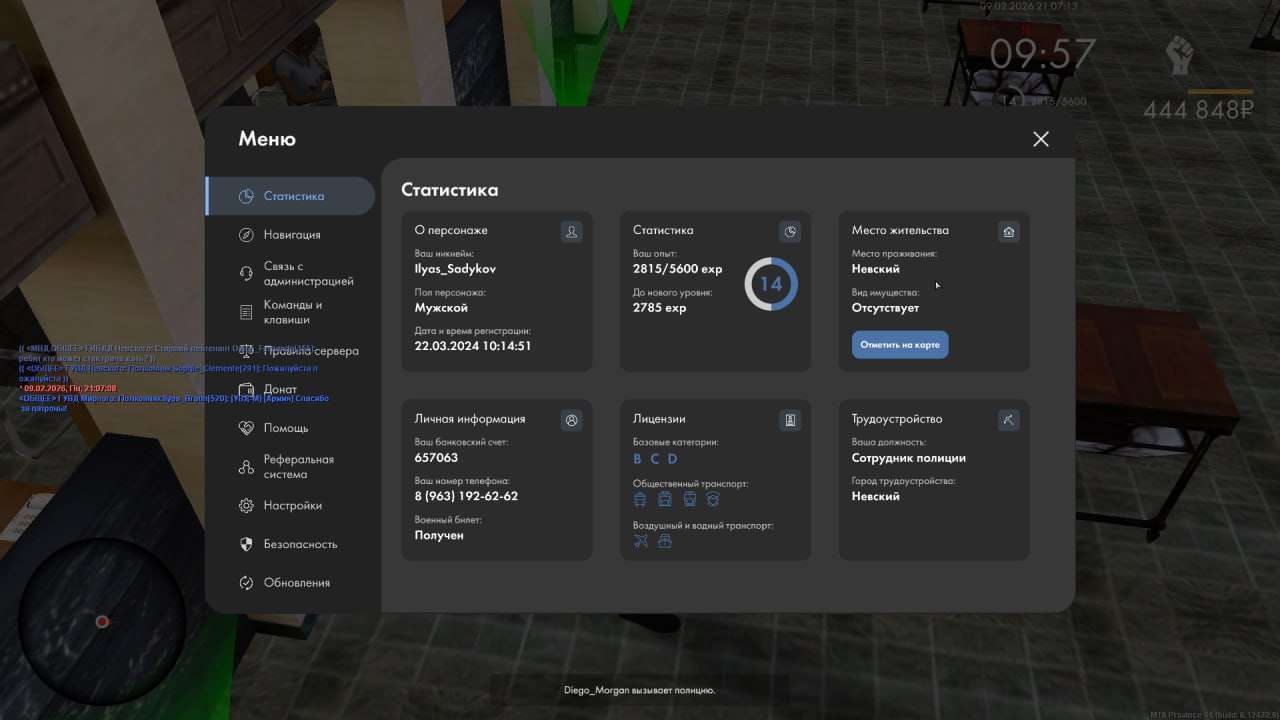Image resolution: width=1280 pixels, height=720 pixels.
Task: Open the Обновления menu item
Action: [295, 583]
